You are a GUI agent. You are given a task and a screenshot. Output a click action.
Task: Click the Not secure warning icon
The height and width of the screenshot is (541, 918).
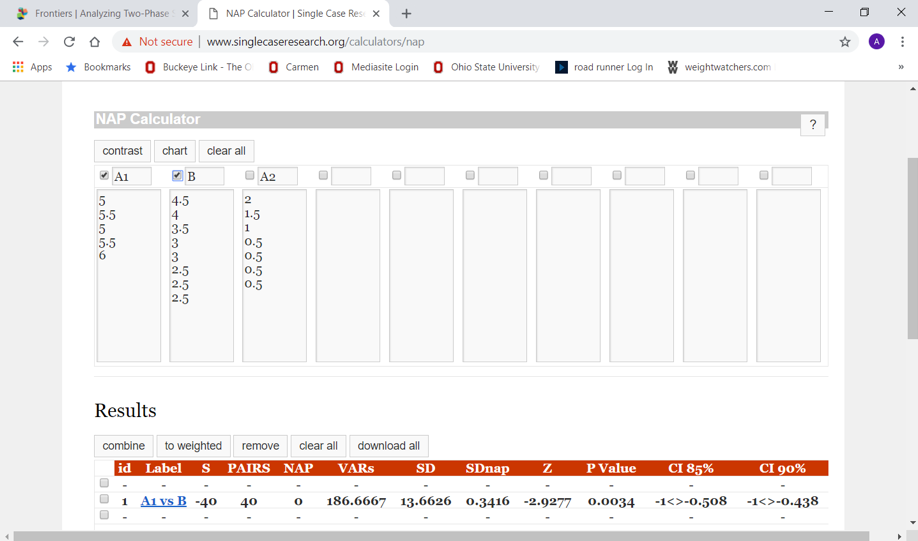(x=126, y=42)
